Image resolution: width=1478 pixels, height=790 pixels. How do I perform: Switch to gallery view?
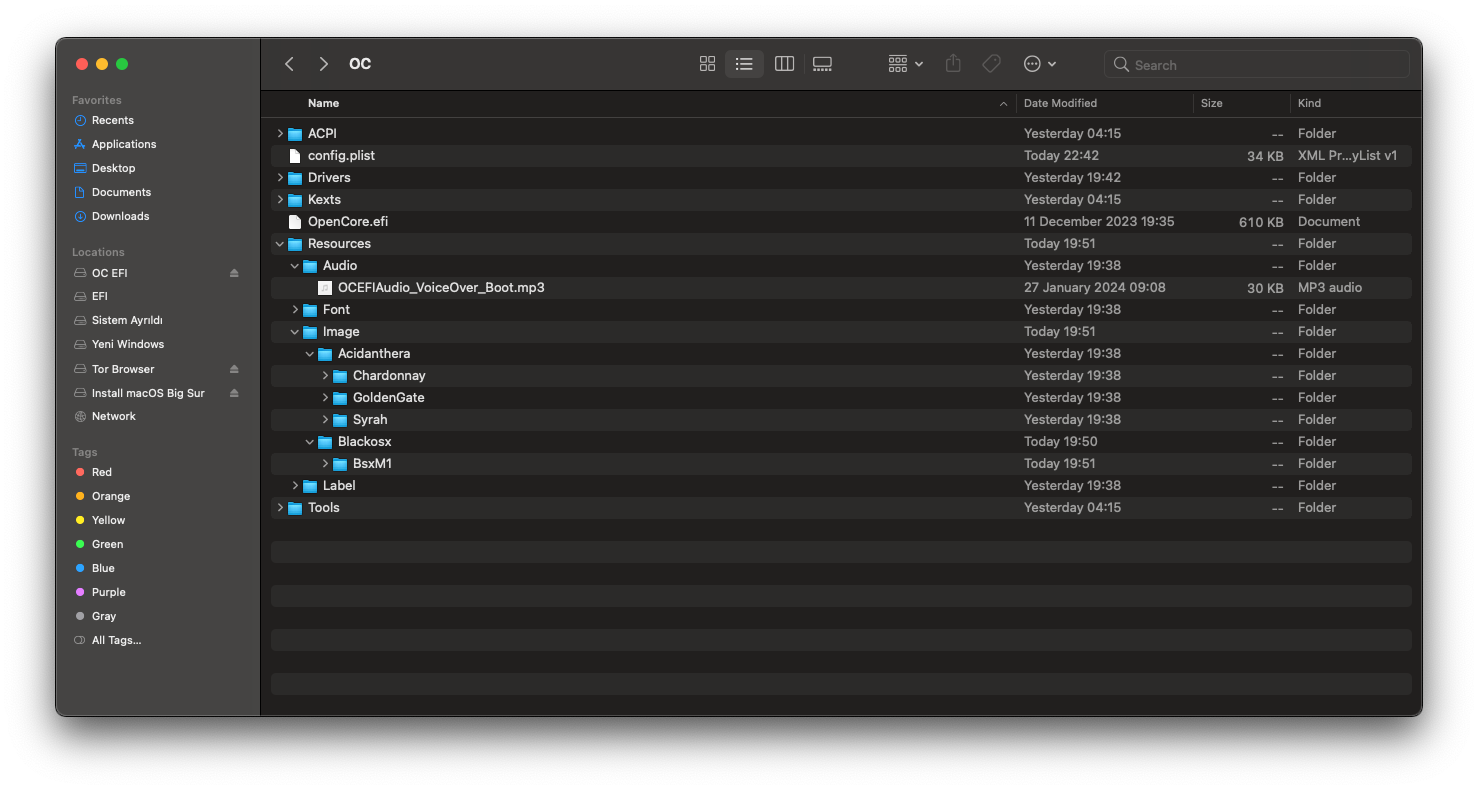[x=822, y=64]
